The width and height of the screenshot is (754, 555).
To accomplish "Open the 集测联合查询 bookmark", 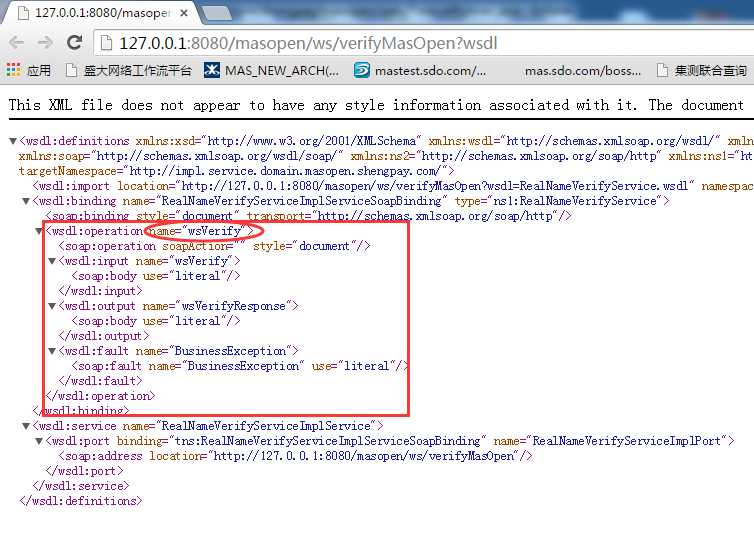I will click(x=702, y=71).
